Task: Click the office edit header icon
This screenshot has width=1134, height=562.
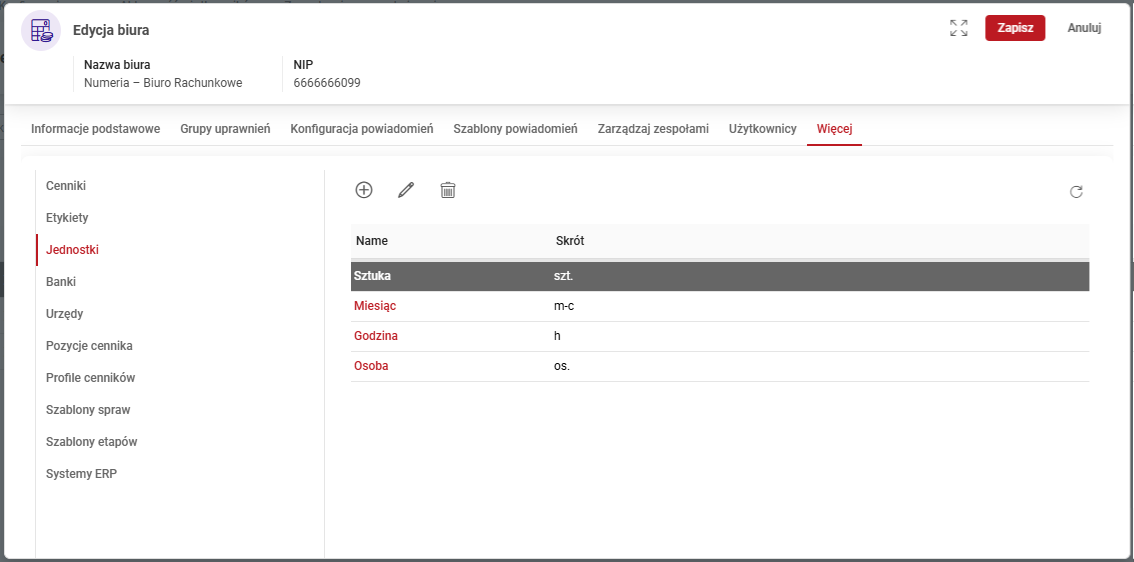Action: point(41,30)
